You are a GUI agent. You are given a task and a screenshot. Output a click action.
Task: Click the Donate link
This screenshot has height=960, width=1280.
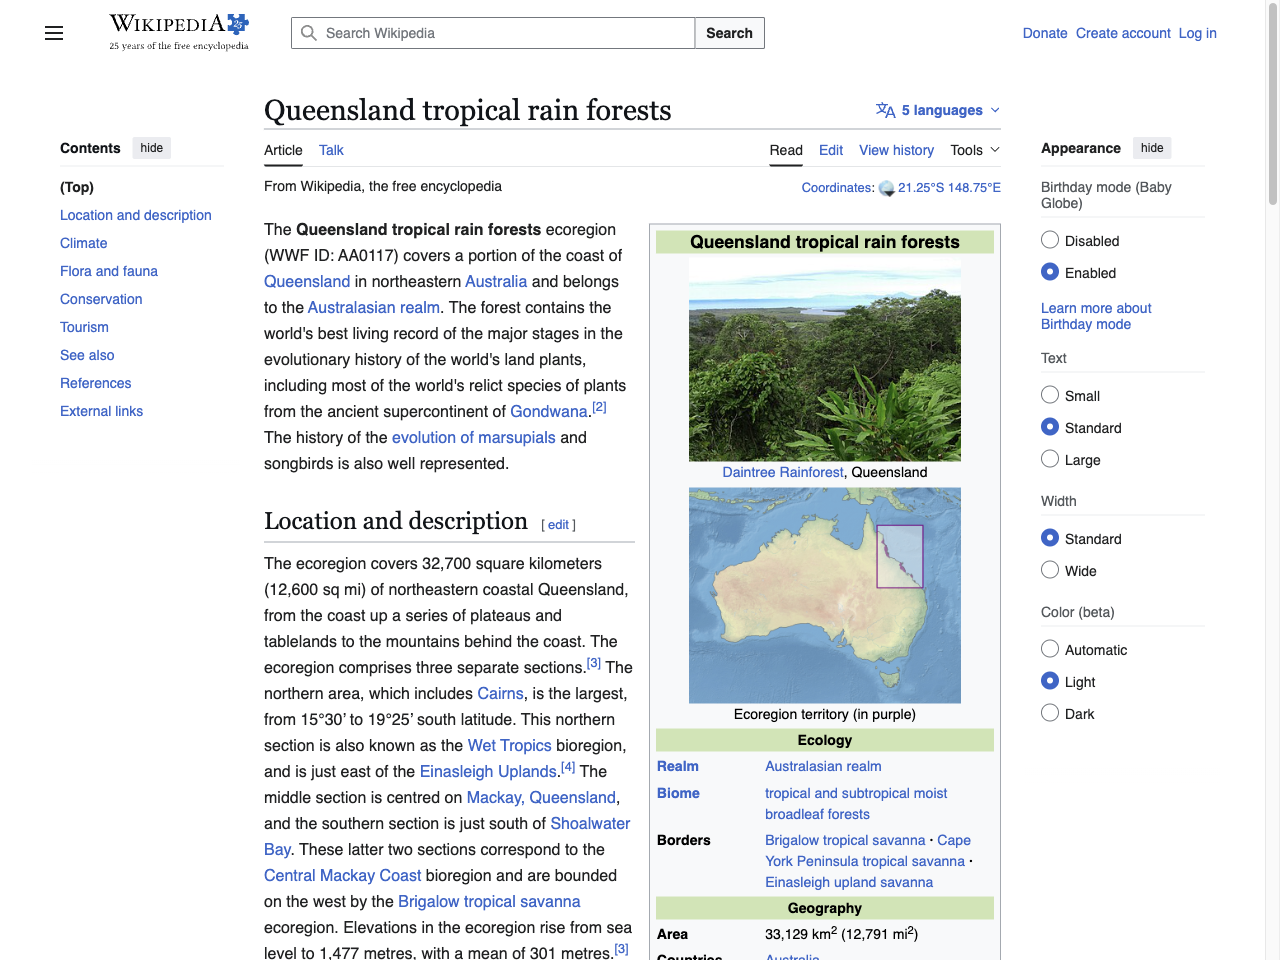pyautogui.click(x=1044, y=33)
